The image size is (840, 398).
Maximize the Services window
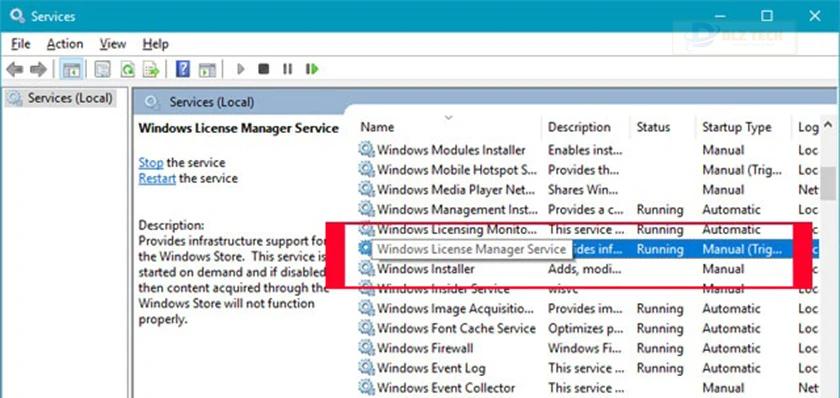click(767, 16)
